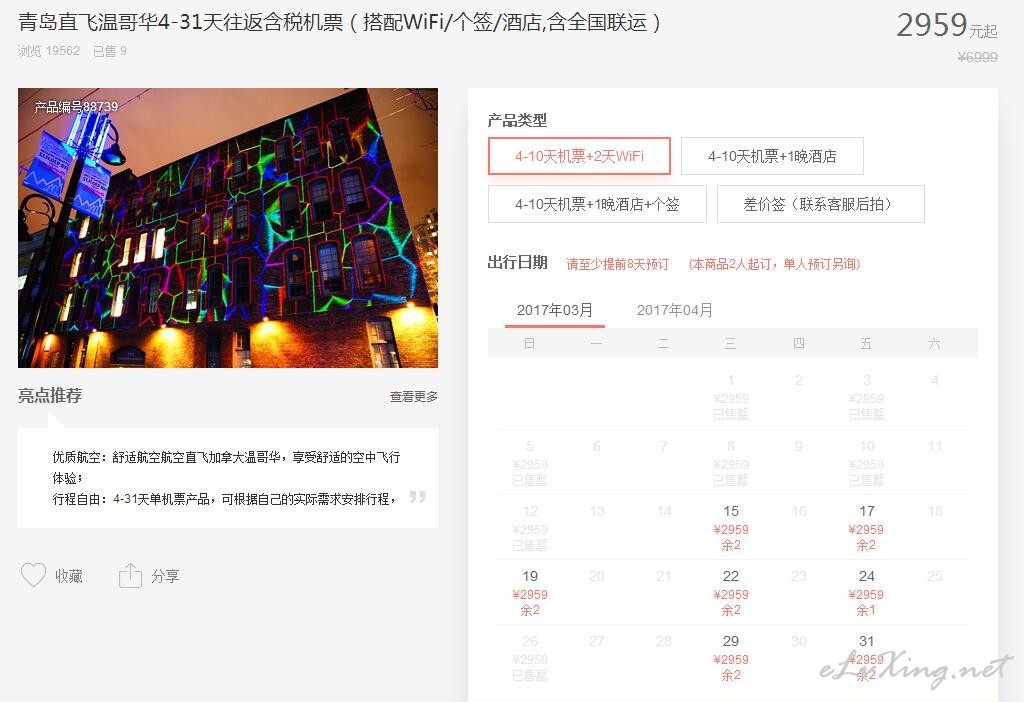Click the Vancouver building product photo
Image resolution: width=1024 pixels, height=702 pixels.
[x=228, y=228]
